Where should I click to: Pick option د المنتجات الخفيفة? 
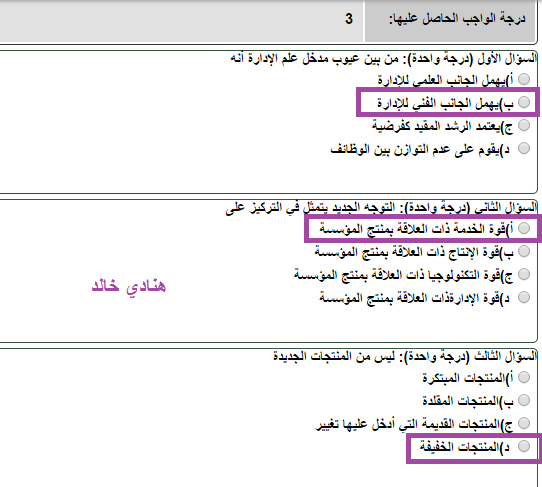tap(524, 446)
